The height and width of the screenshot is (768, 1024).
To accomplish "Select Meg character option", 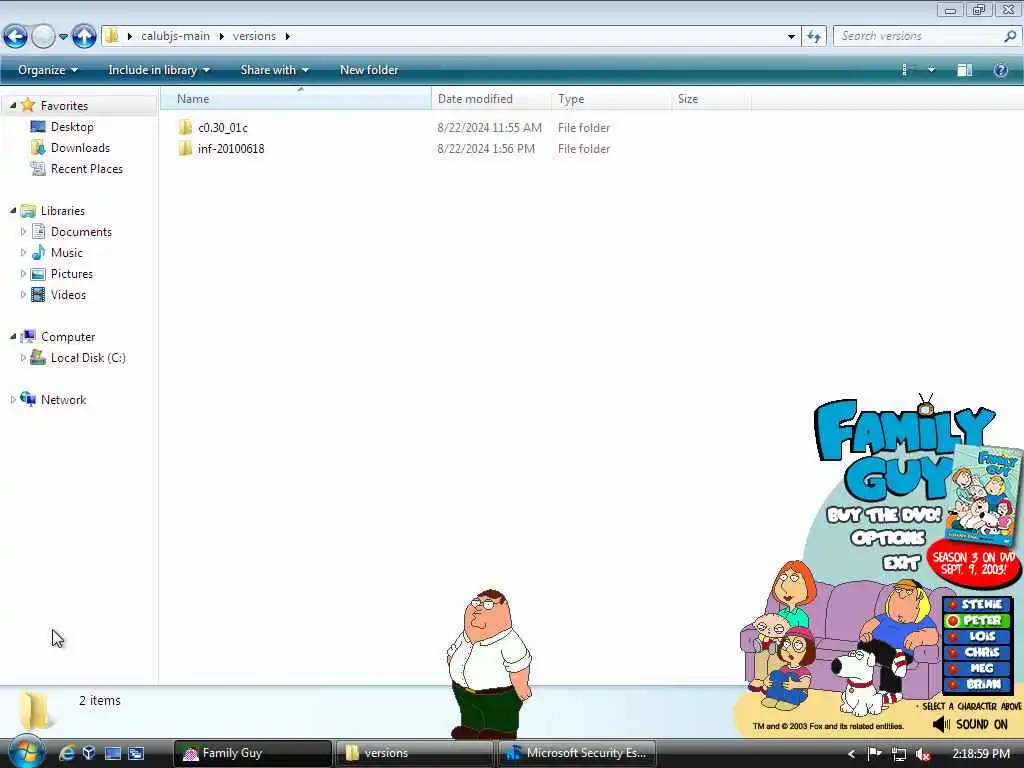I will 976,668.
